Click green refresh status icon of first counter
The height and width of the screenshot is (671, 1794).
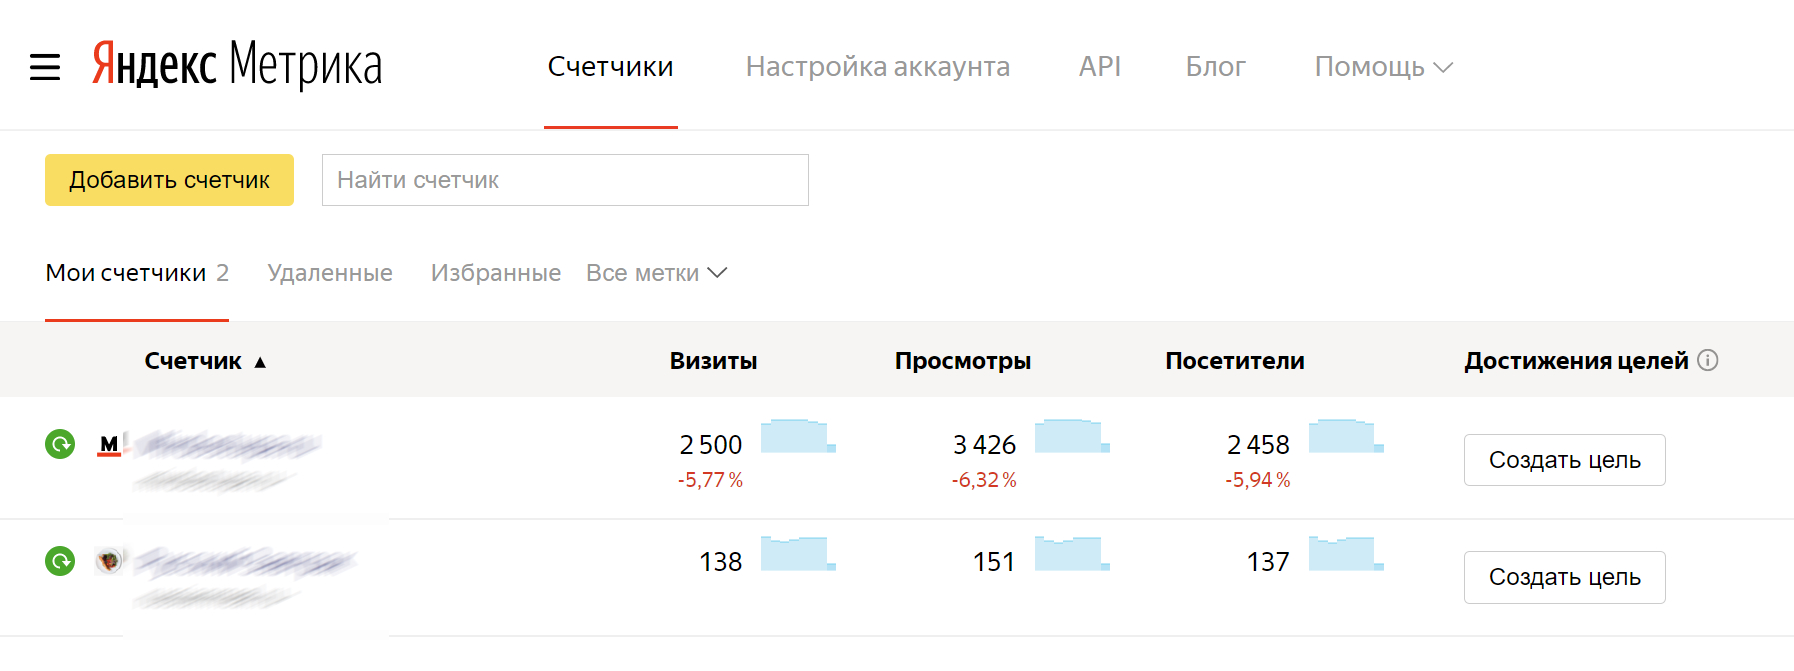(60, 444)
